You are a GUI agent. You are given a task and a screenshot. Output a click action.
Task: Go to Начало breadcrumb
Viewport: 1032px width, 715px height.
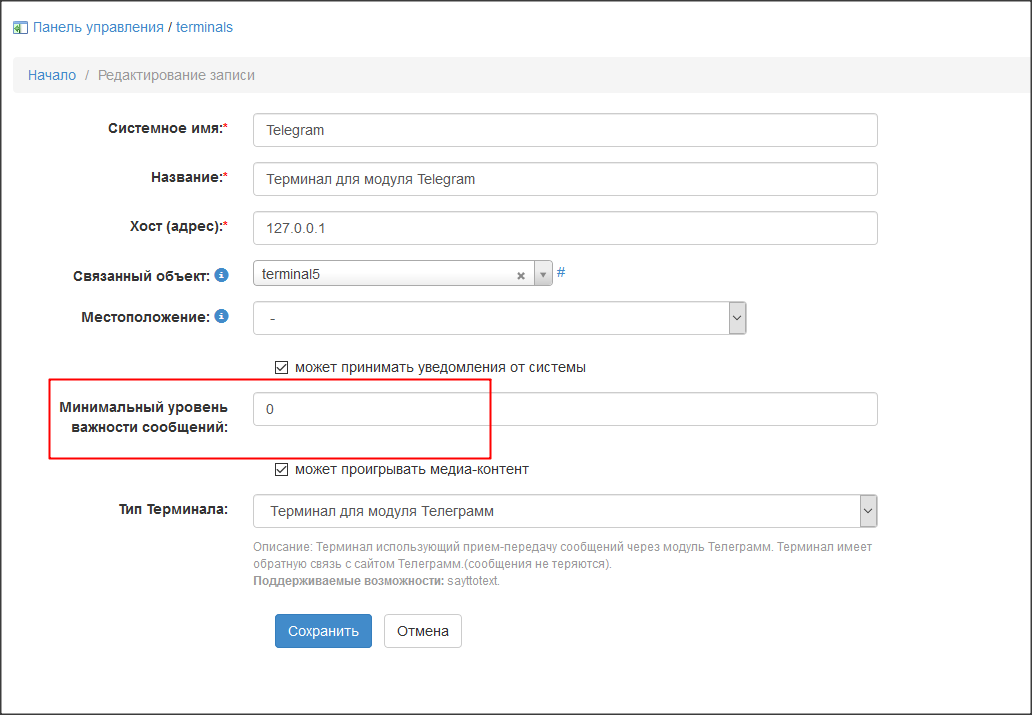52,75
